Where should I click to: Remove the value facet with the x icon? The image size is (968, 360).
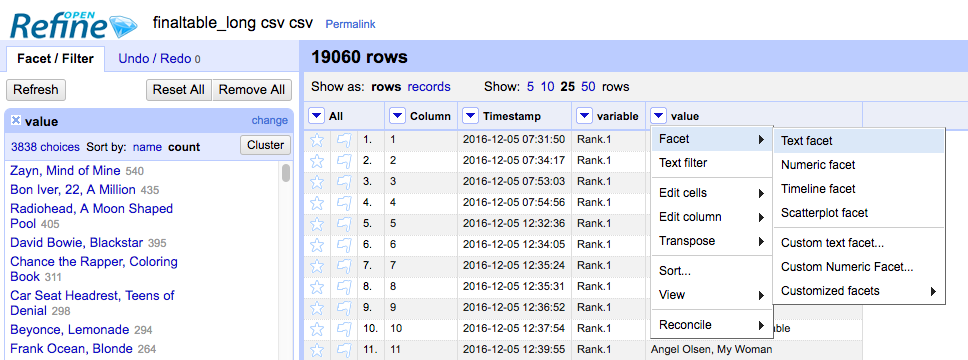tap(16, 120)
